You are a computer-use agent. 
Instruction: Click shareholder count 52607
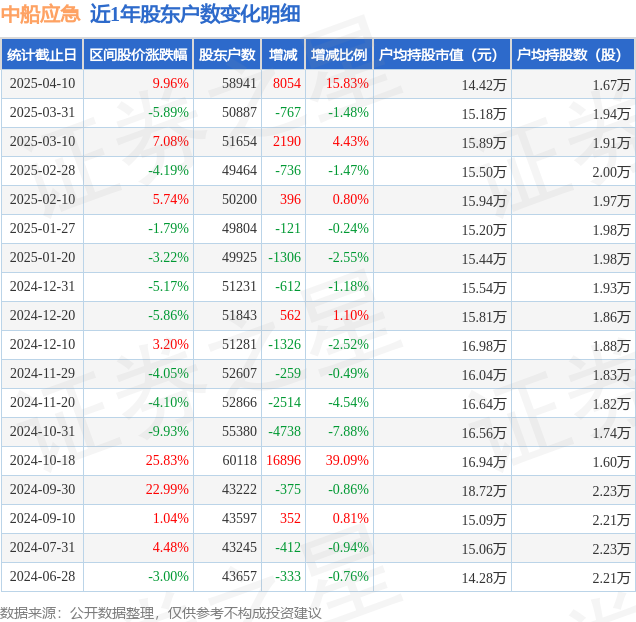pos(239,373)
